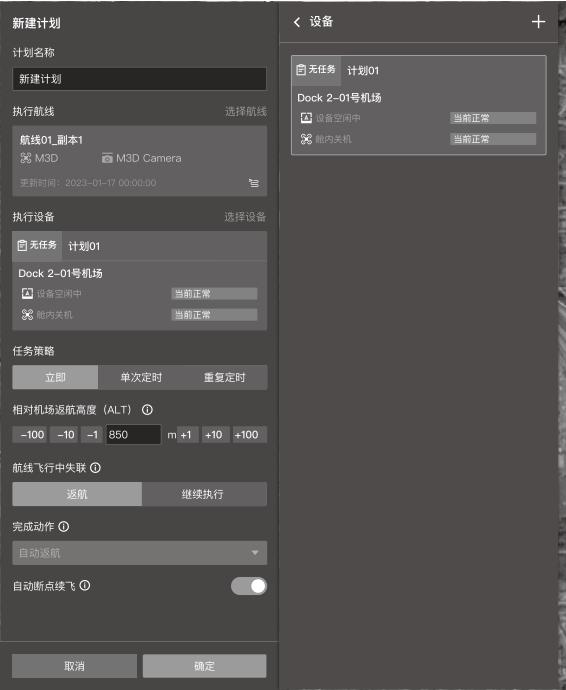The width and height of the screenshot is (566, 690).
Task: Click the camera icon beside M3D Camera
Action: click(107, 158)
